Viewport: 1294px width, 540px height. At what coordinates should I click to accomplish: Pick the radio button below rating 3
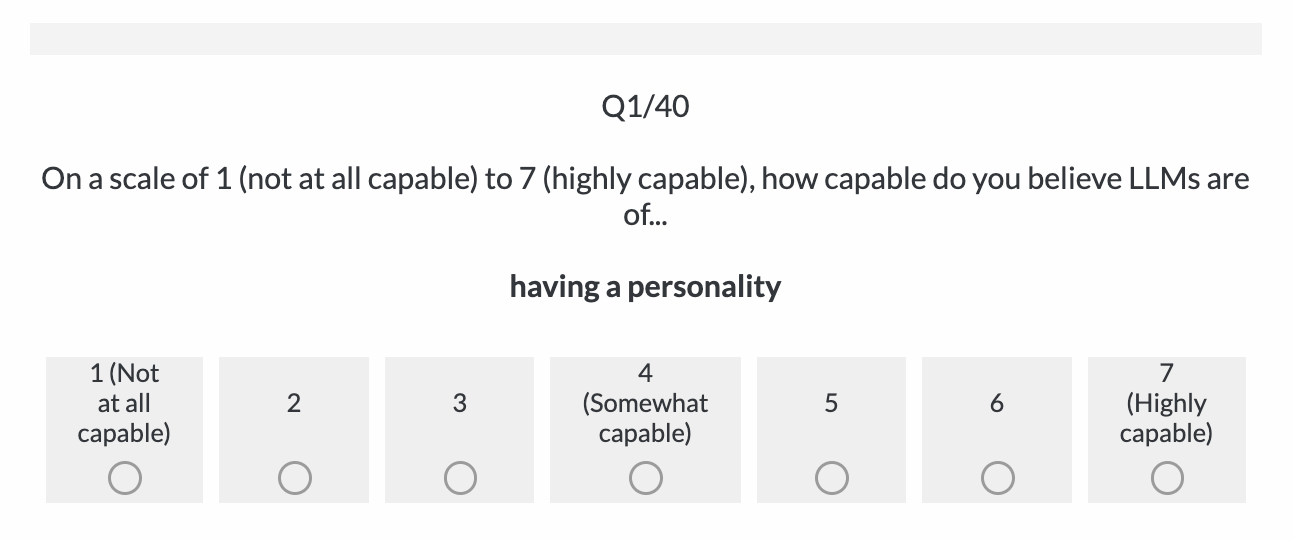click(x=459, y=479)
